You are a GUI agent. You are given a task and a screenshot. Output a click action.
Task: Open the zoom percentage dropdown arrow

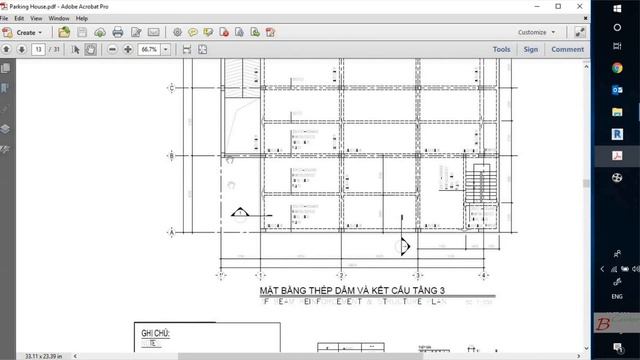pos(166,49)
